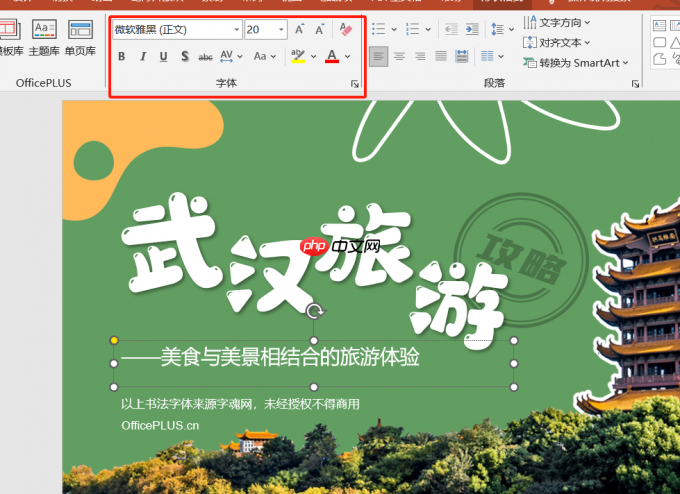Apply red font color
Image resolution: width=680 pixels, height=494 pixels.
[332, 56]
